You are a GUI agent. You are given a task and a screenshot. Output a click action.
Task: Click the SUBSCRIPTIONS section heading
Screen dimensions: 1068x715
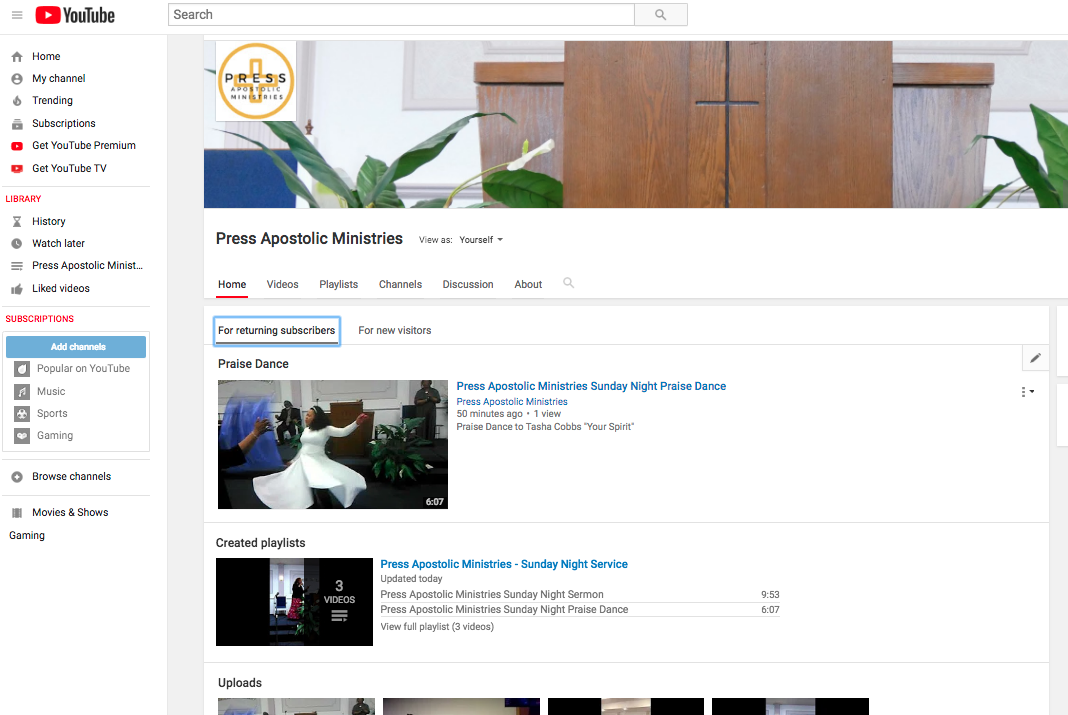[40, 319]
